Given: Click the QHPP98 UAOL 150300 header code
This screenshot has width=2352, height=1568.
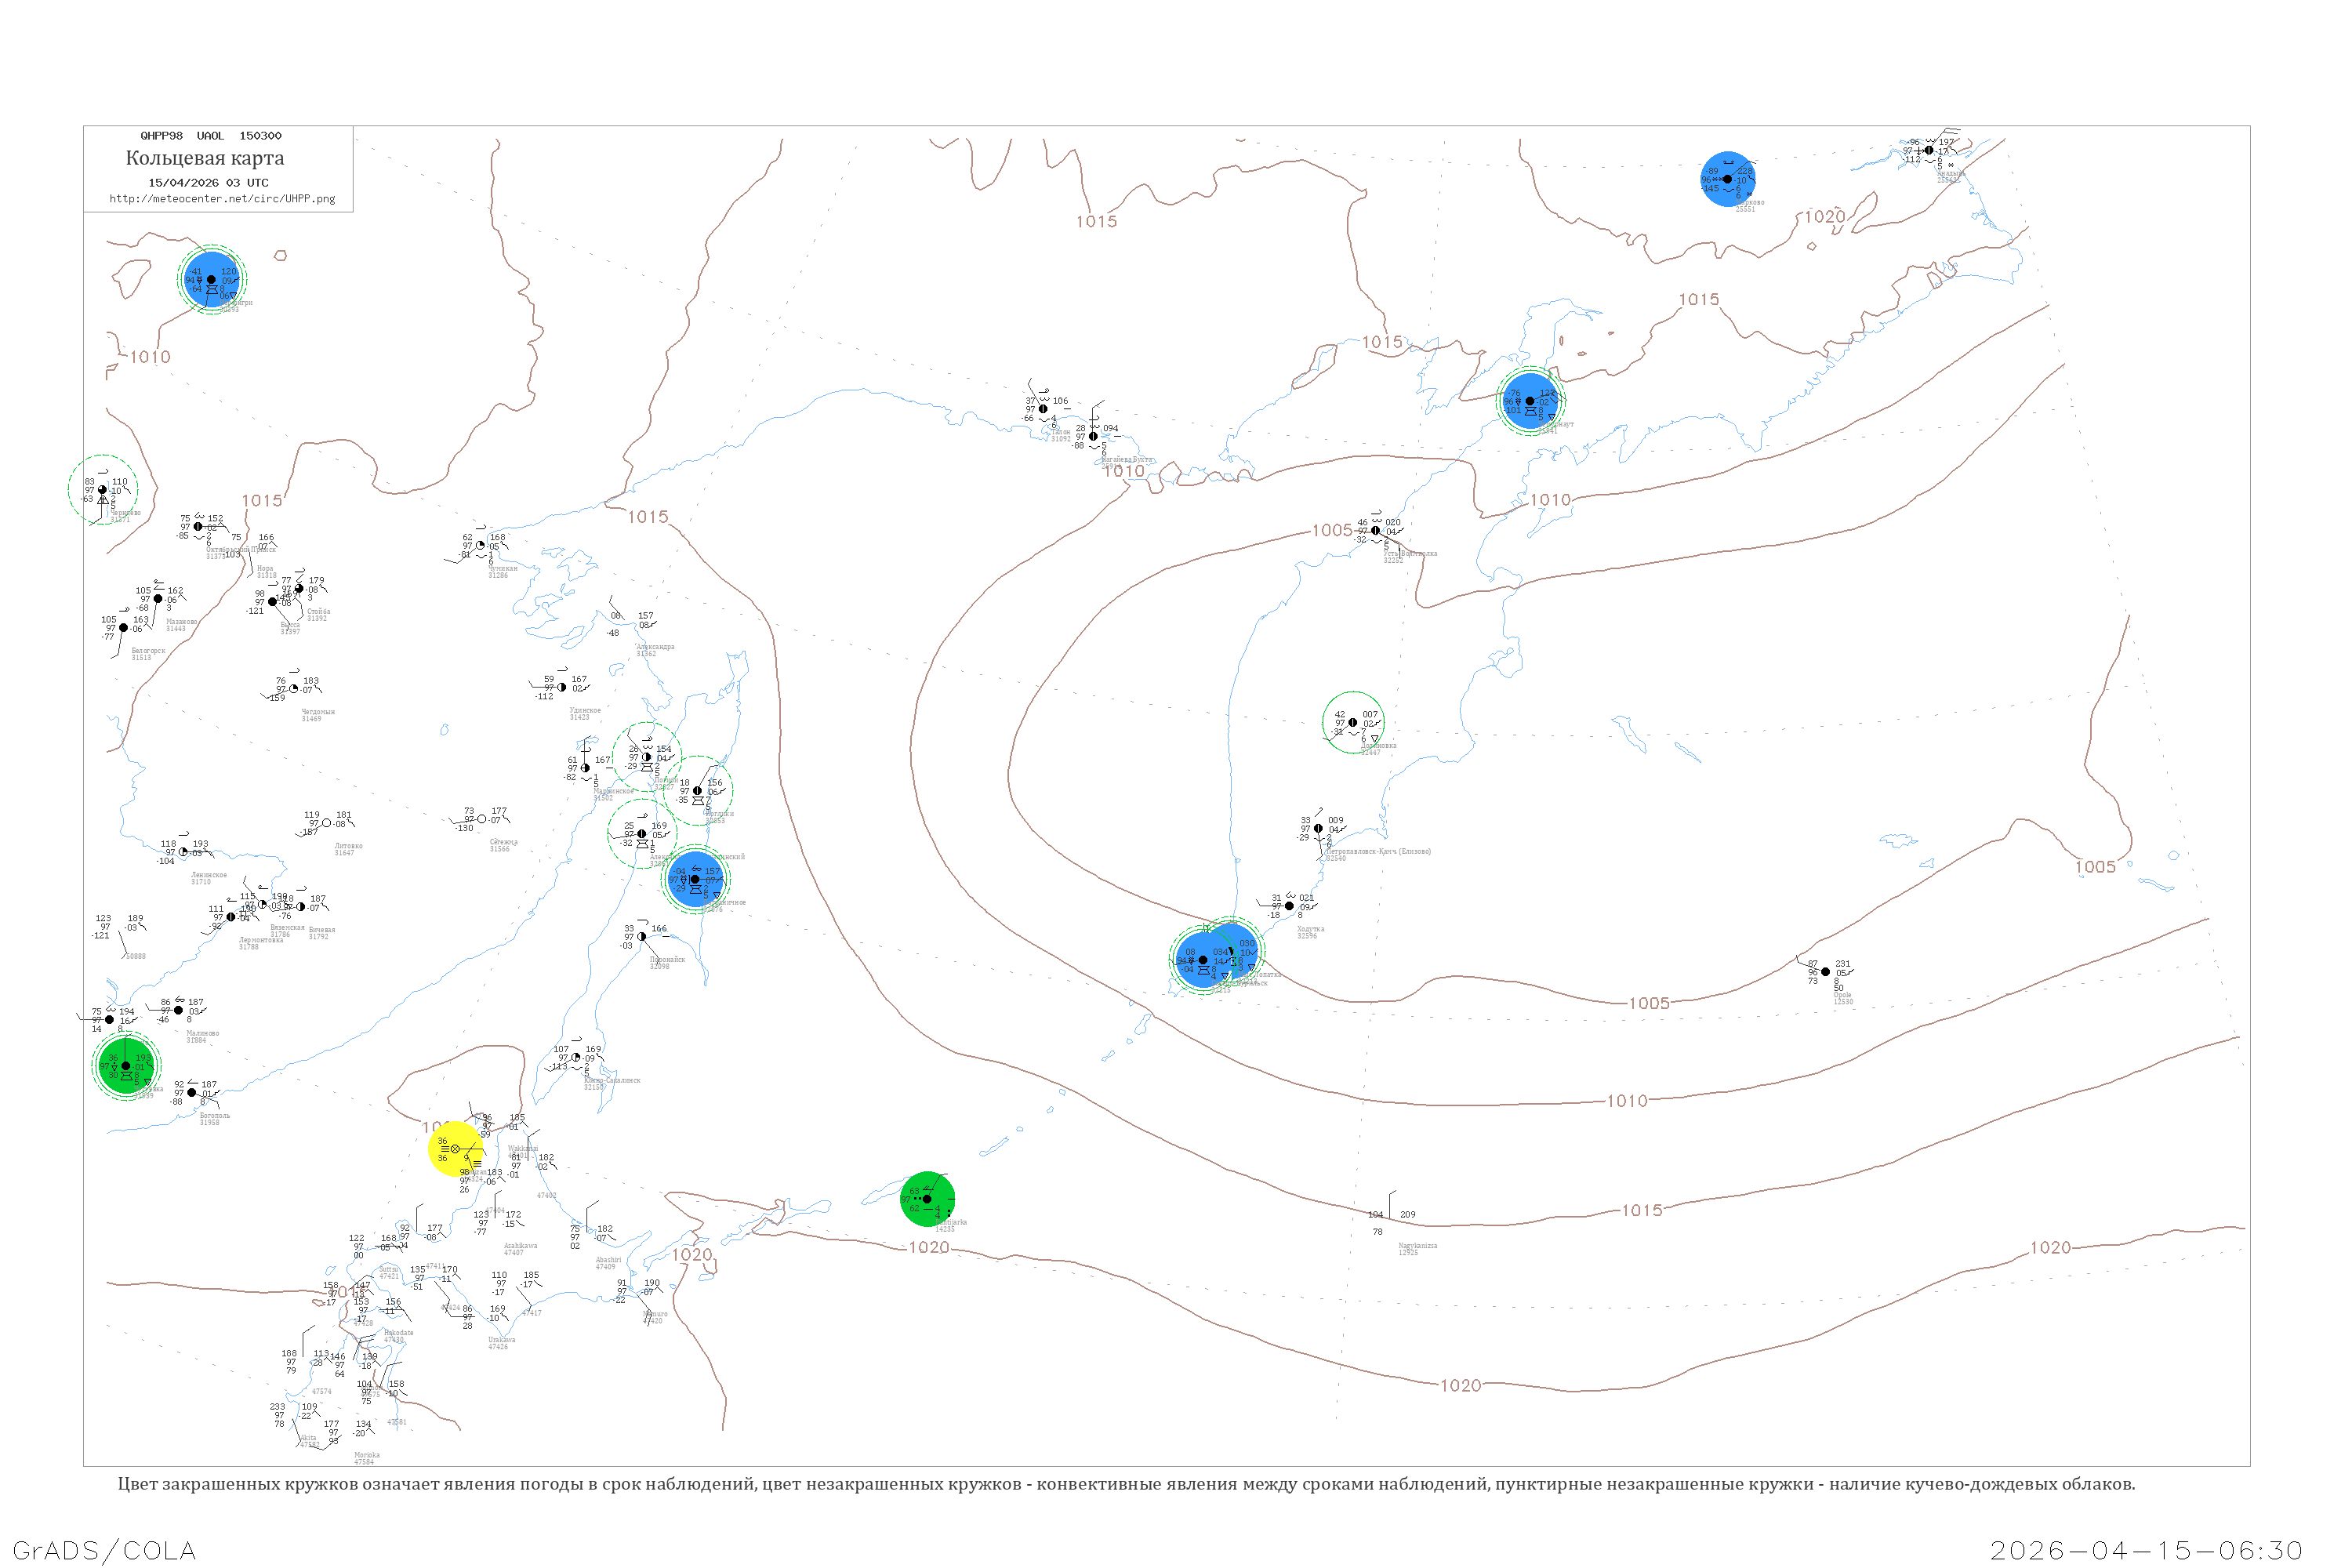Looking at the screenshot, I should point(211,136).
